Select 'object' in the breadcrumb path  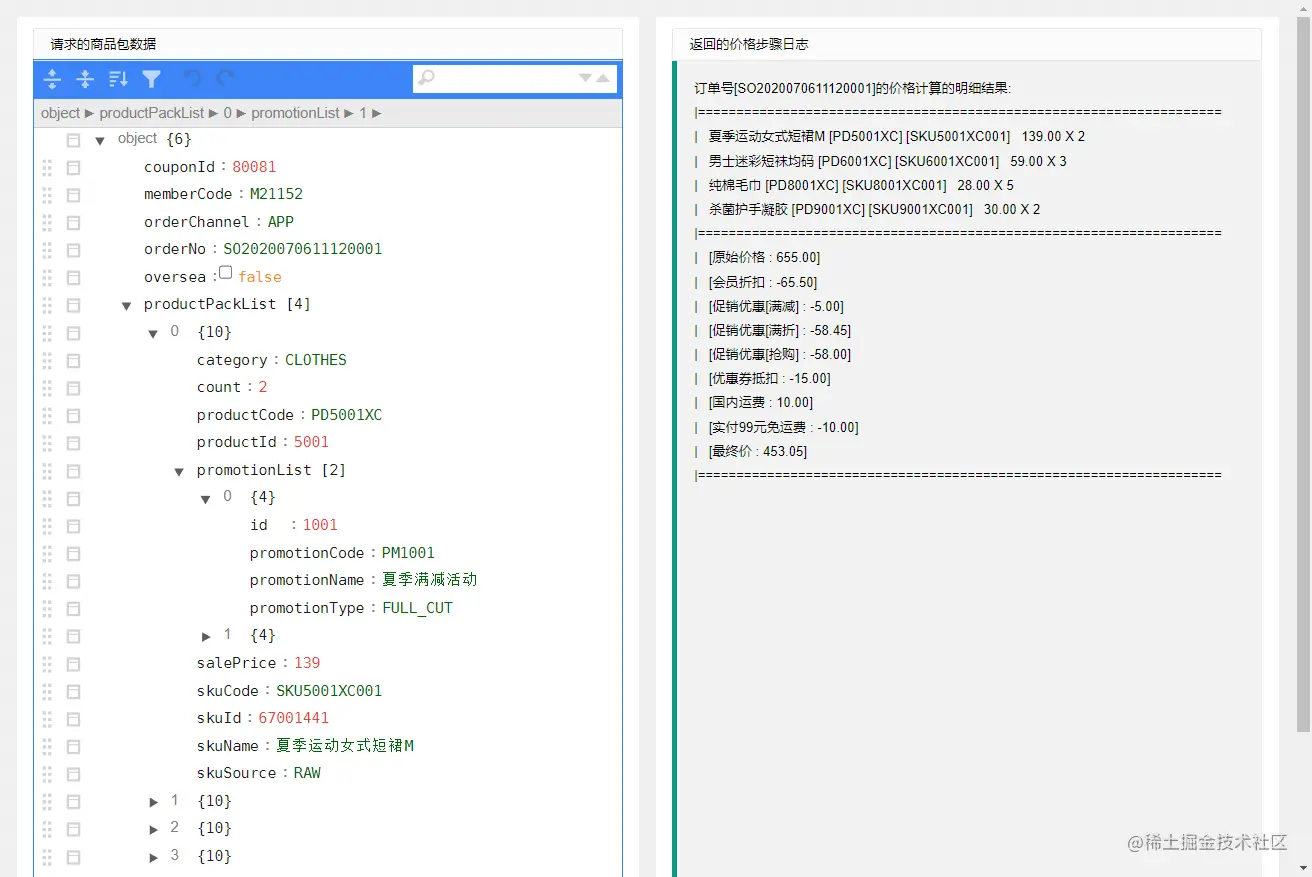pyautogui.click(x=60, y=113)
